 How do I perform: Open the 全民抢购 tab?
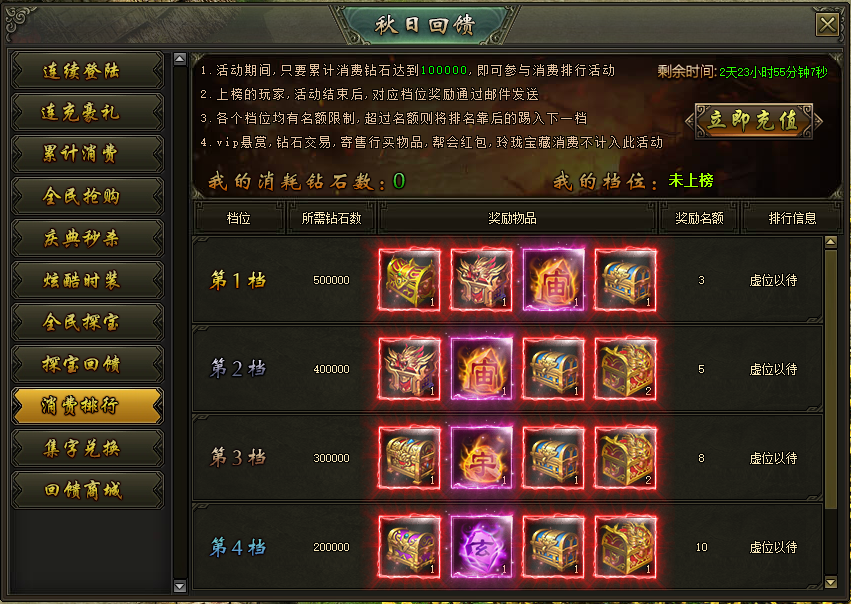coord(87,196)
